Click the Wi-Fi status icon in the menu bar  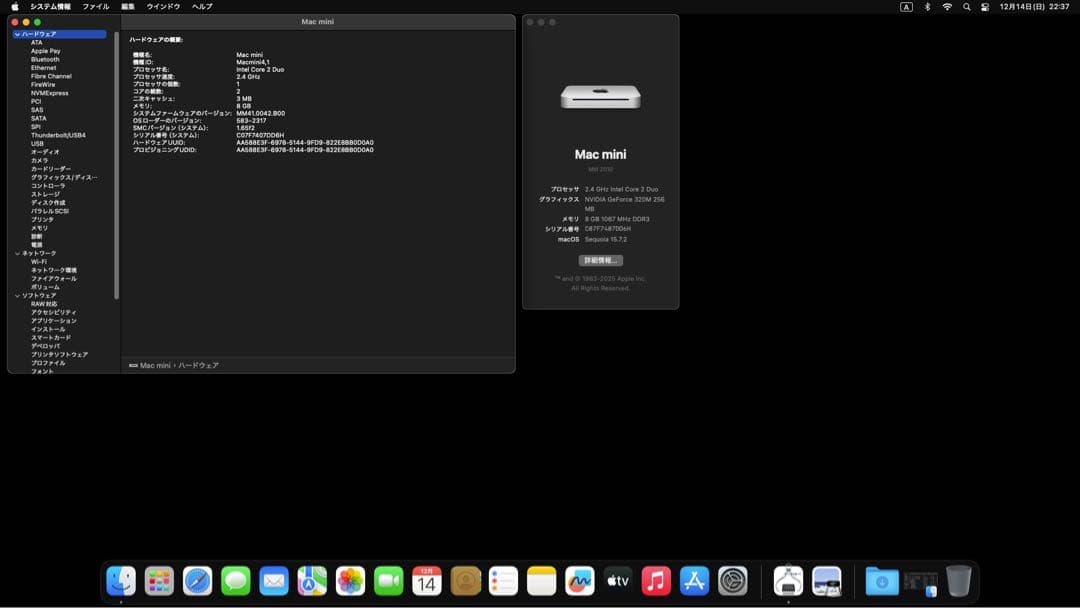point(947,6)
